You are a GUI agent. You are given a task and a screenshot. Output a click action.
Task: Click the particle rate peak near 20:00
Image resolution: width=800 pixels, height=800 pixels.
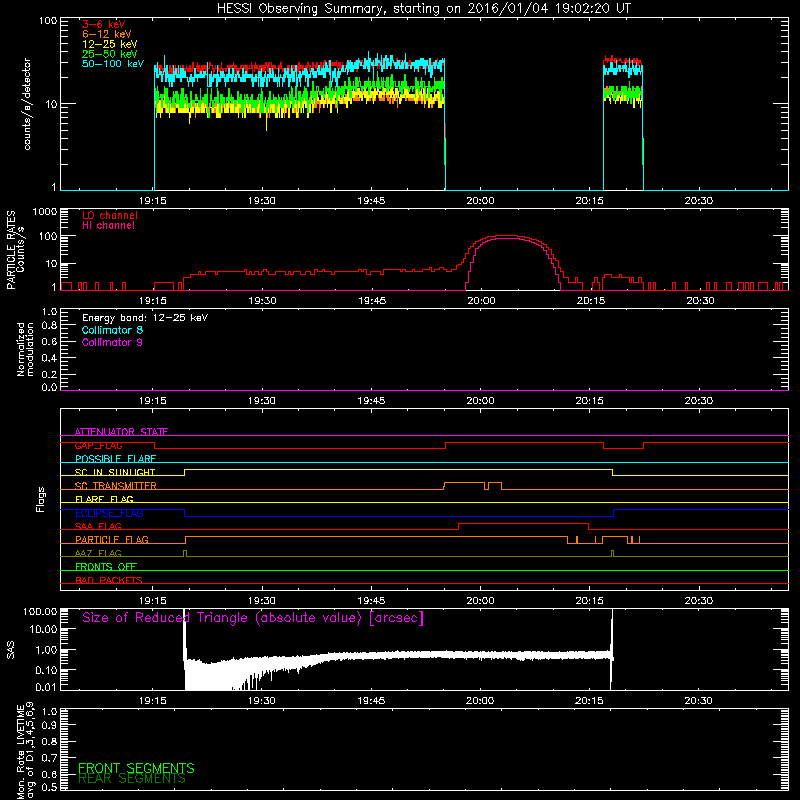[x=508, y=237]
